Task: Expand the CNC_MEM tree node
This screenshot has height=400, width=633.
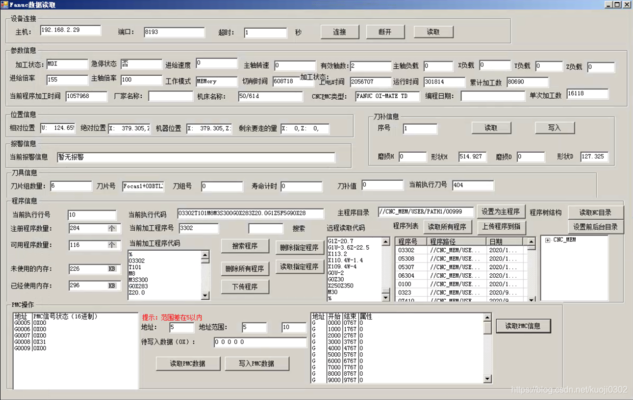Action: [x=546, y=241]
